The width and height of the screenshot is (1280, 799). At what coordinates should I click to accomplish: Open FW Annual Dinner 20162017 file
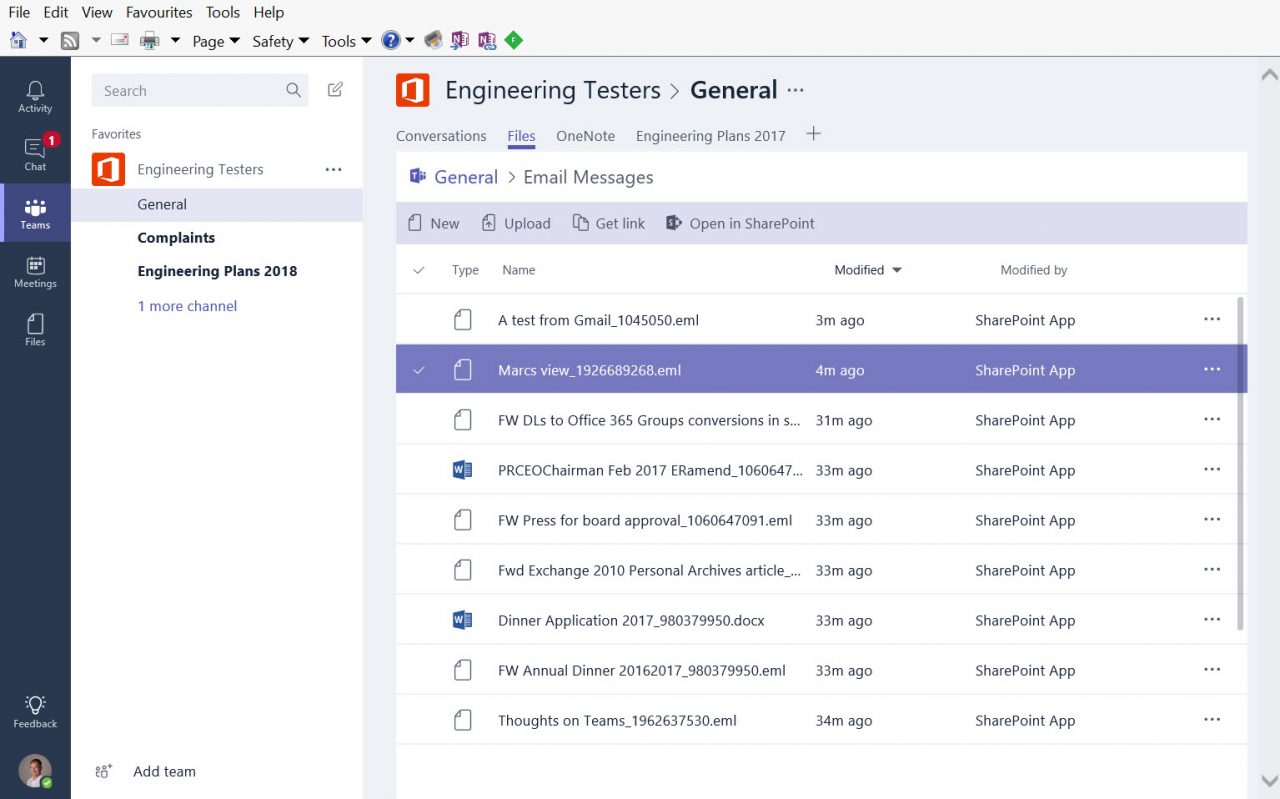coord(642,670)
